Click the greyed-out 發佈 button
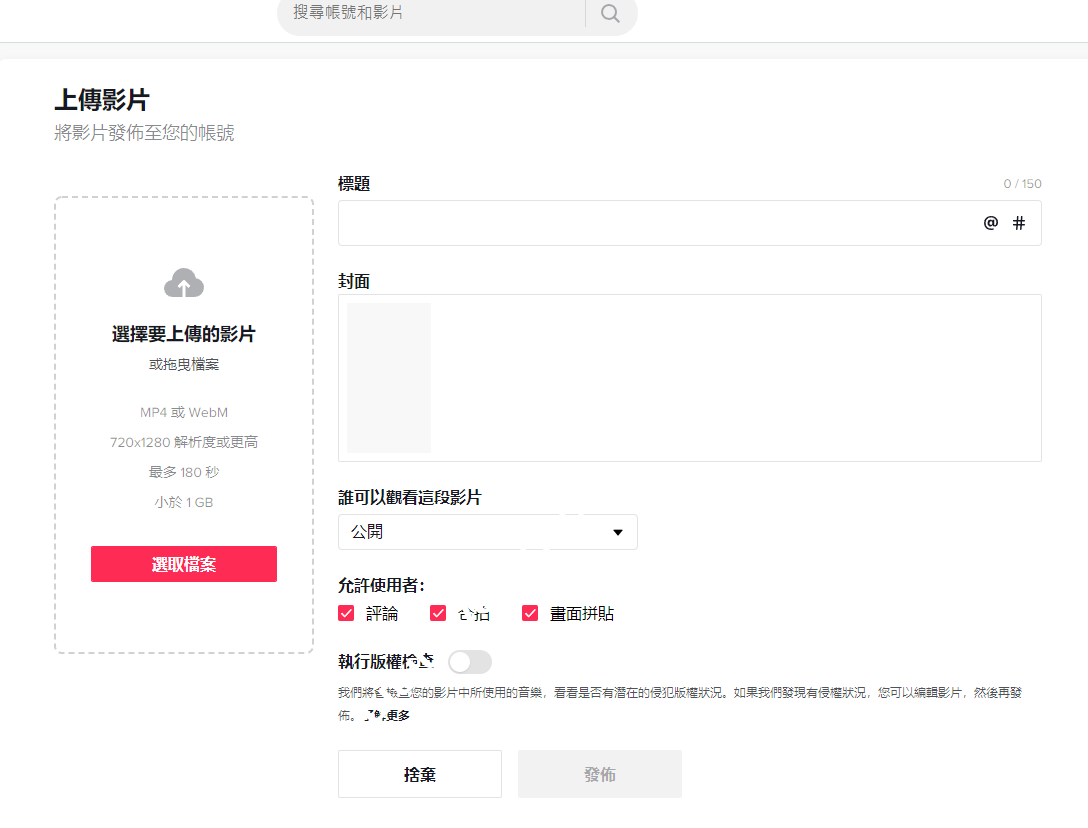 [x=600, y=774]
